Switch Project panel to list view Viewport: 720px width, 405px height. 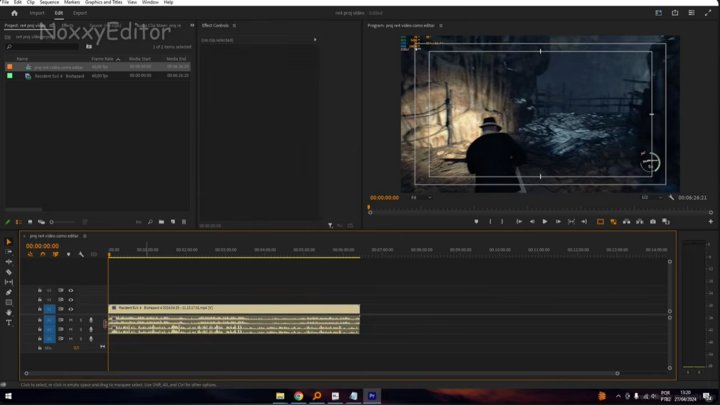click(18, 222)
